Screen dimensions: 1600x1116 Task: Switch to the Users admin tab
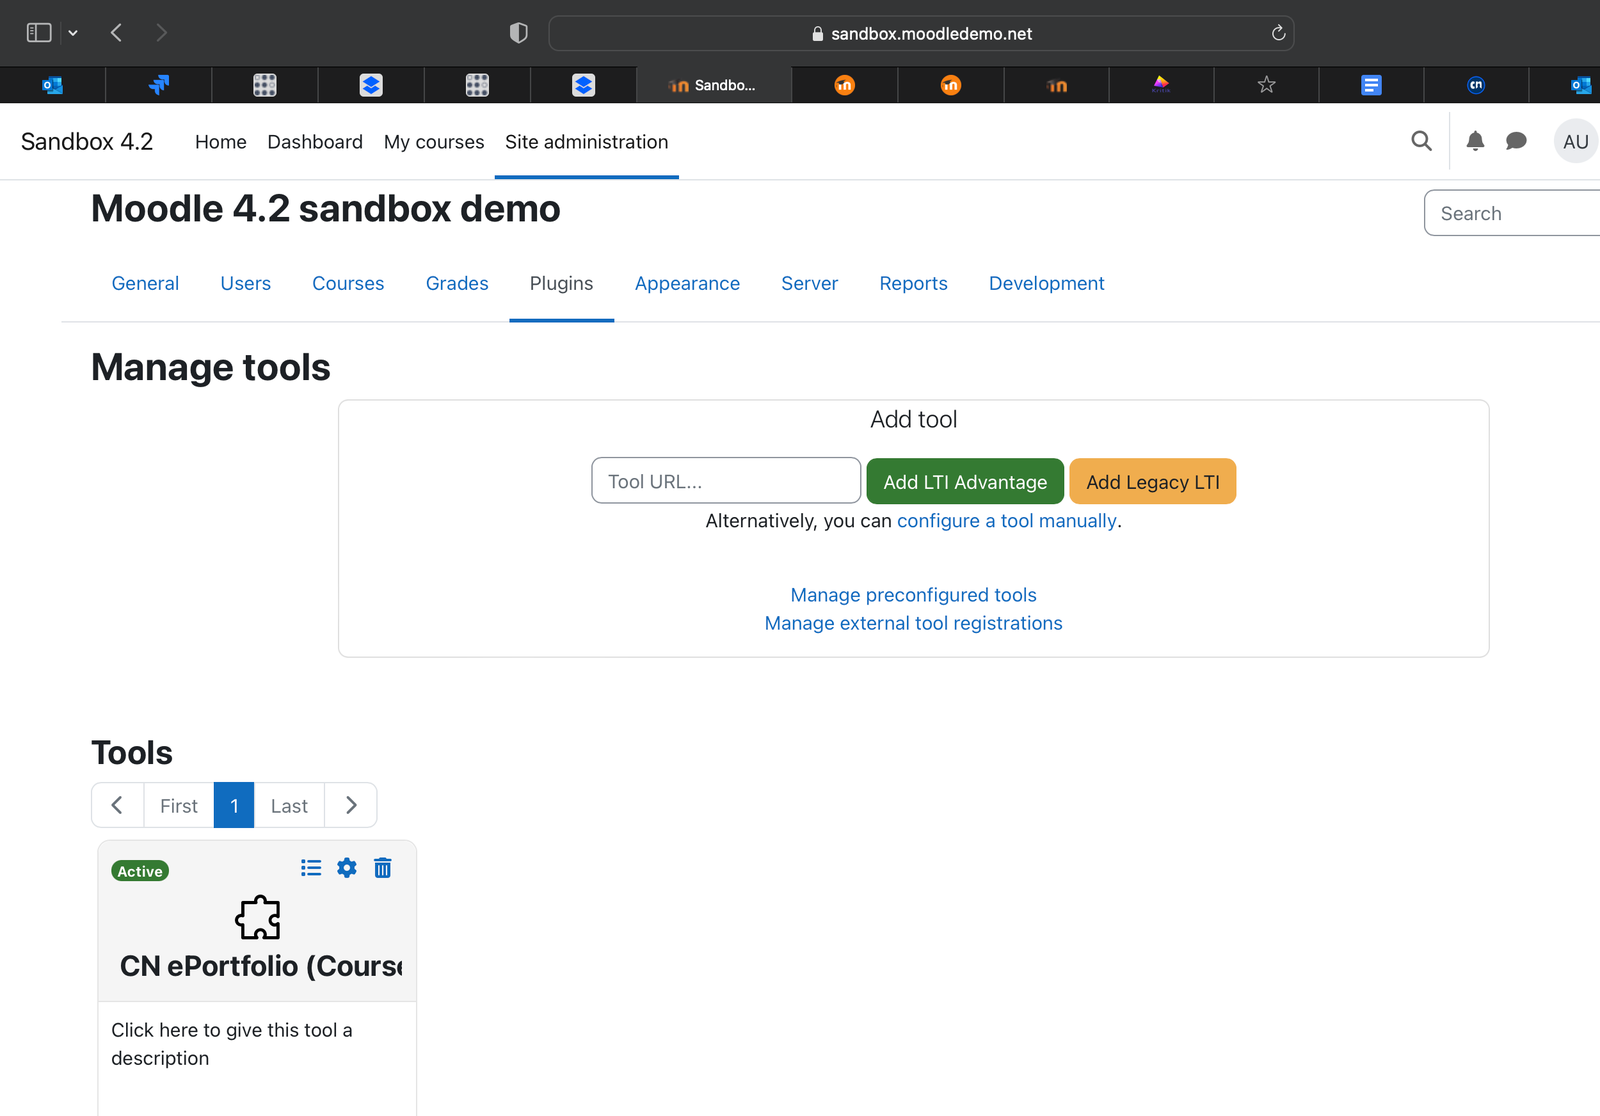246,283
